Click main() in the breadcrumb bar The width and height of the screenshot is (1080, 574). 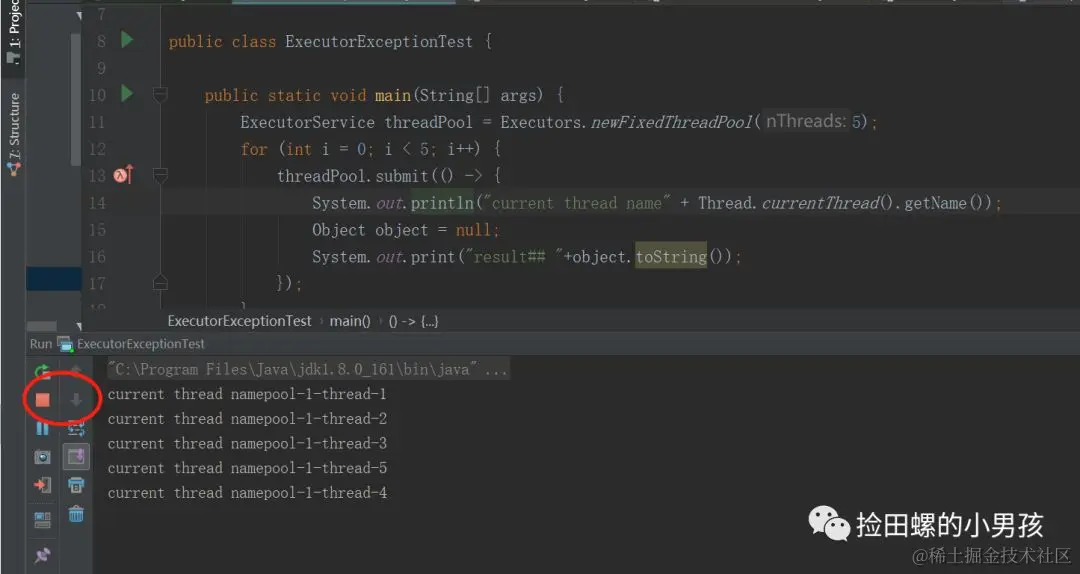tap(350, 321)
